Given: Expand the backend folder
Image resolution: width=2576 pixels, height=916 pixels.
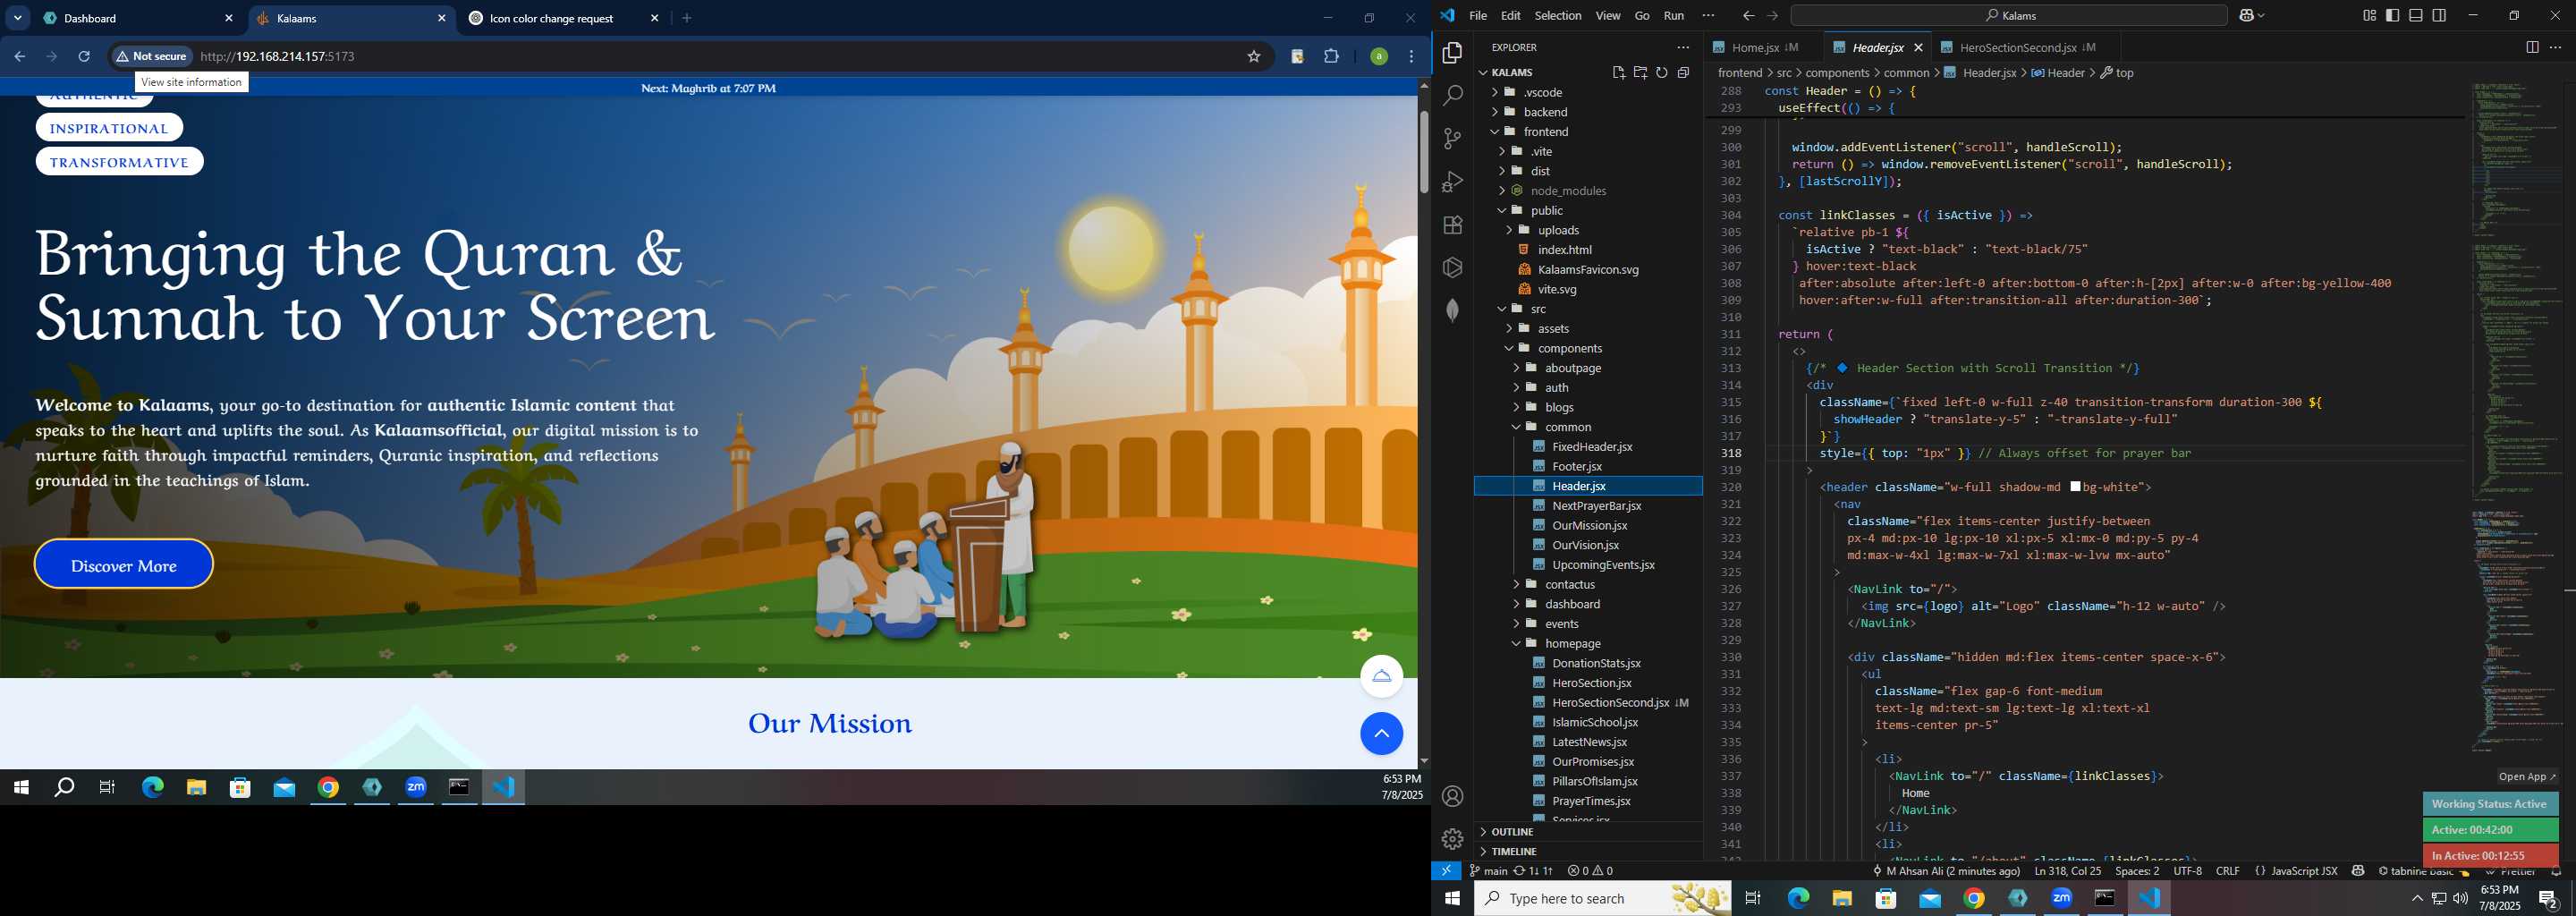Looking at the screenshot, I should pos(1588,112).
